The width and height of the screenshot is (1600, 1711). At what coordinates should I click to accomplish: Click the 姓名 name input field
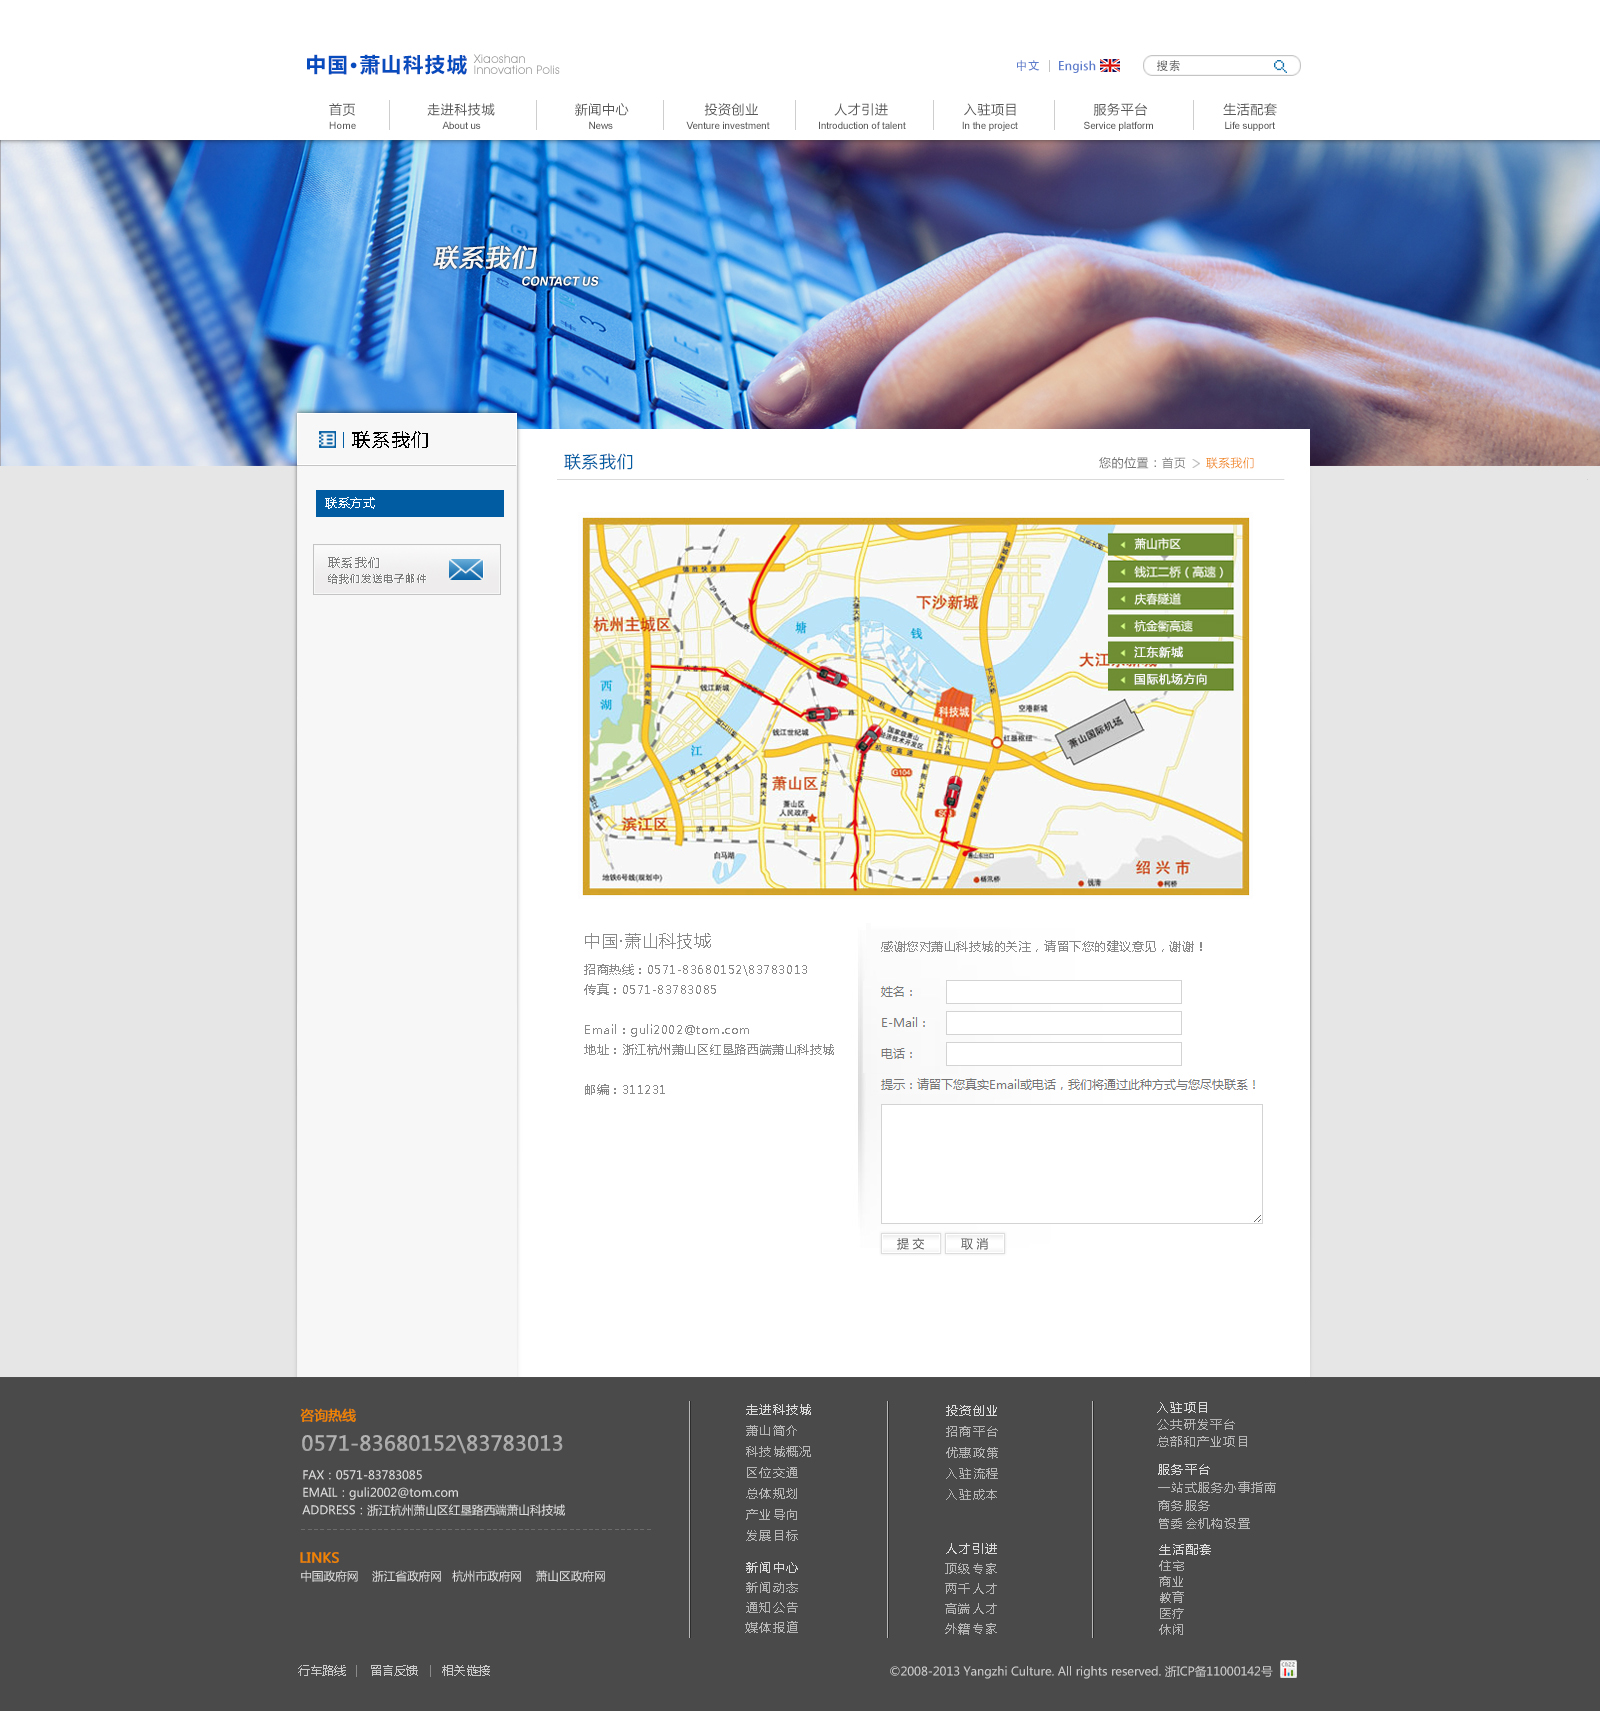(x=1063, y=992)
